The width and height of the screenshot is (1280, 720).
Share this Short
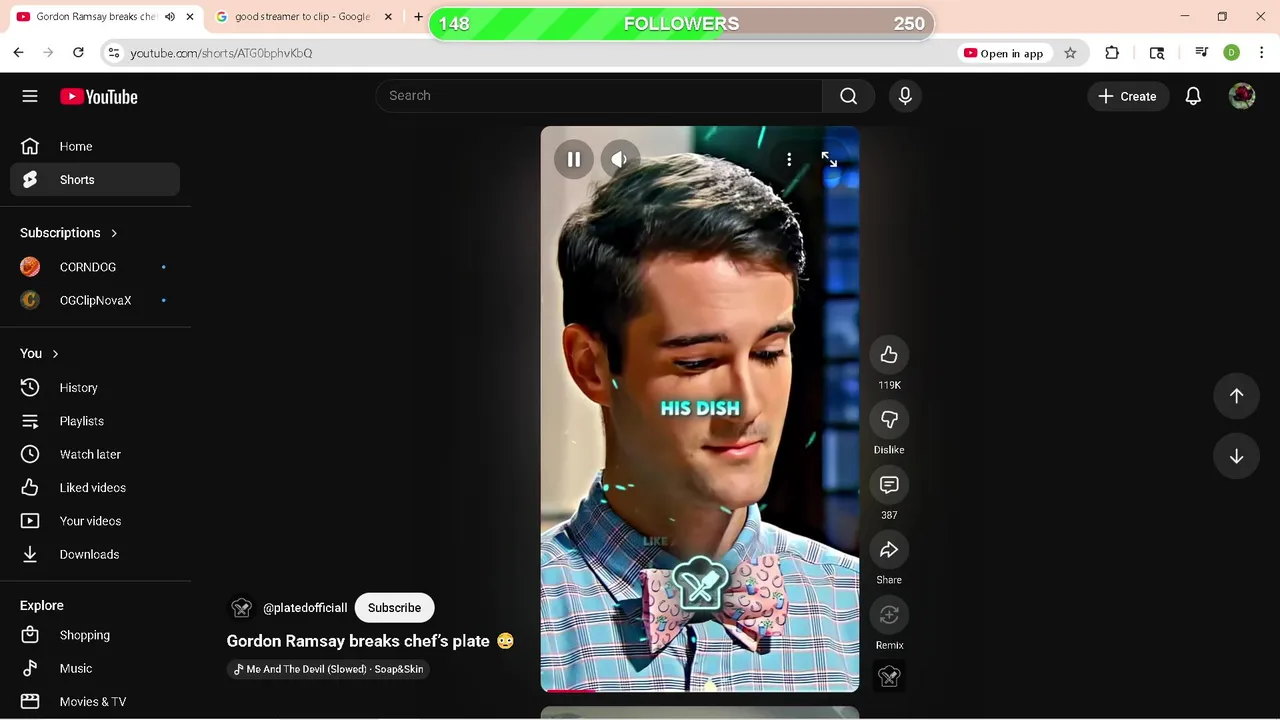[x=889, y=550]
